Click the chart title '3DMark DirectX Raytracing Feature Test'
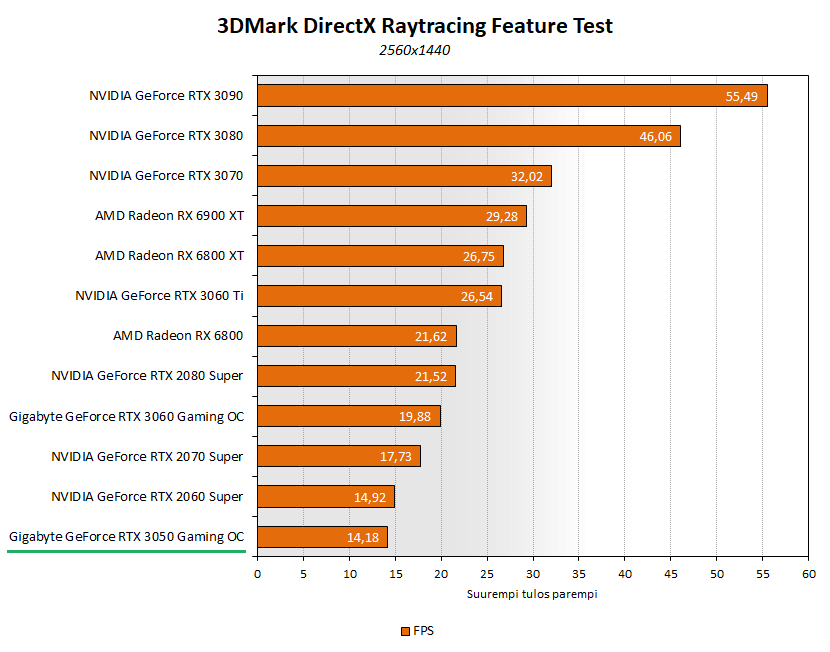The height and width of the screenshot is (652, 830). tap(415, 26)
